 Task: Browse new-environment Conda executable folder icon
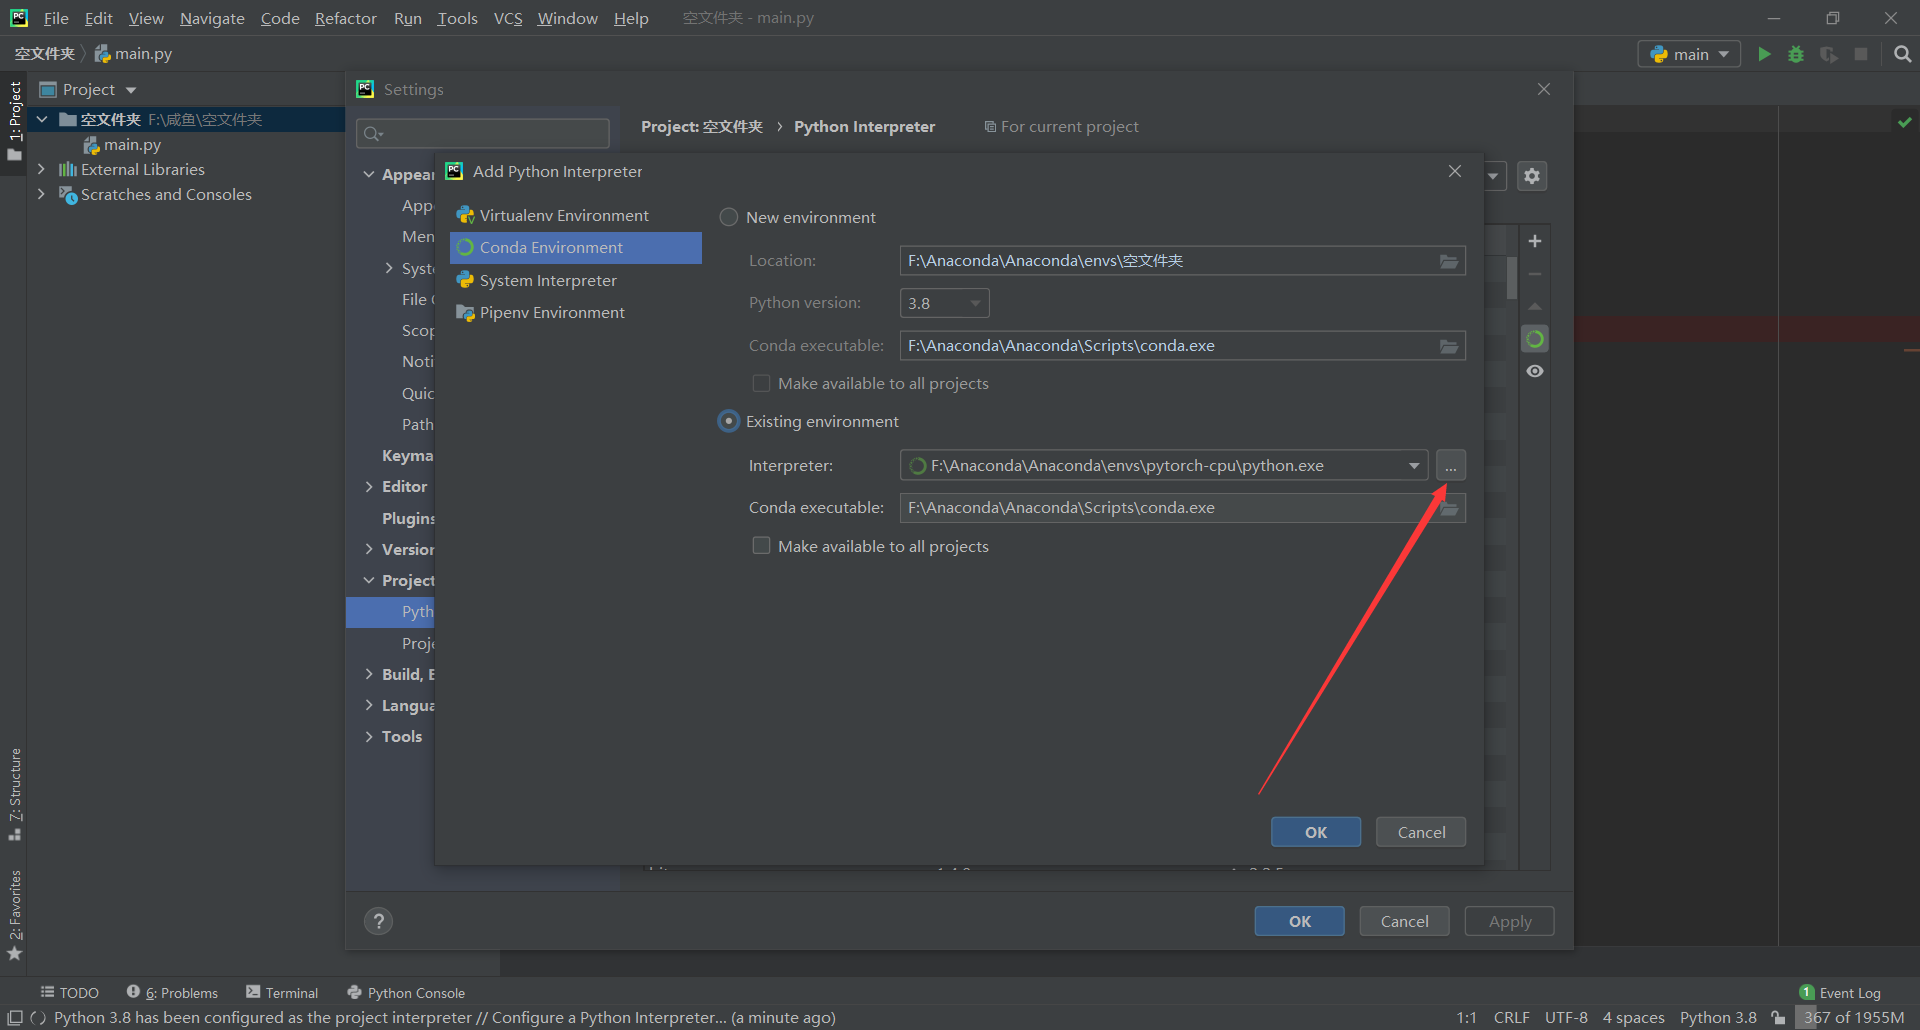pyautogui.click(x=1449, y=346)
